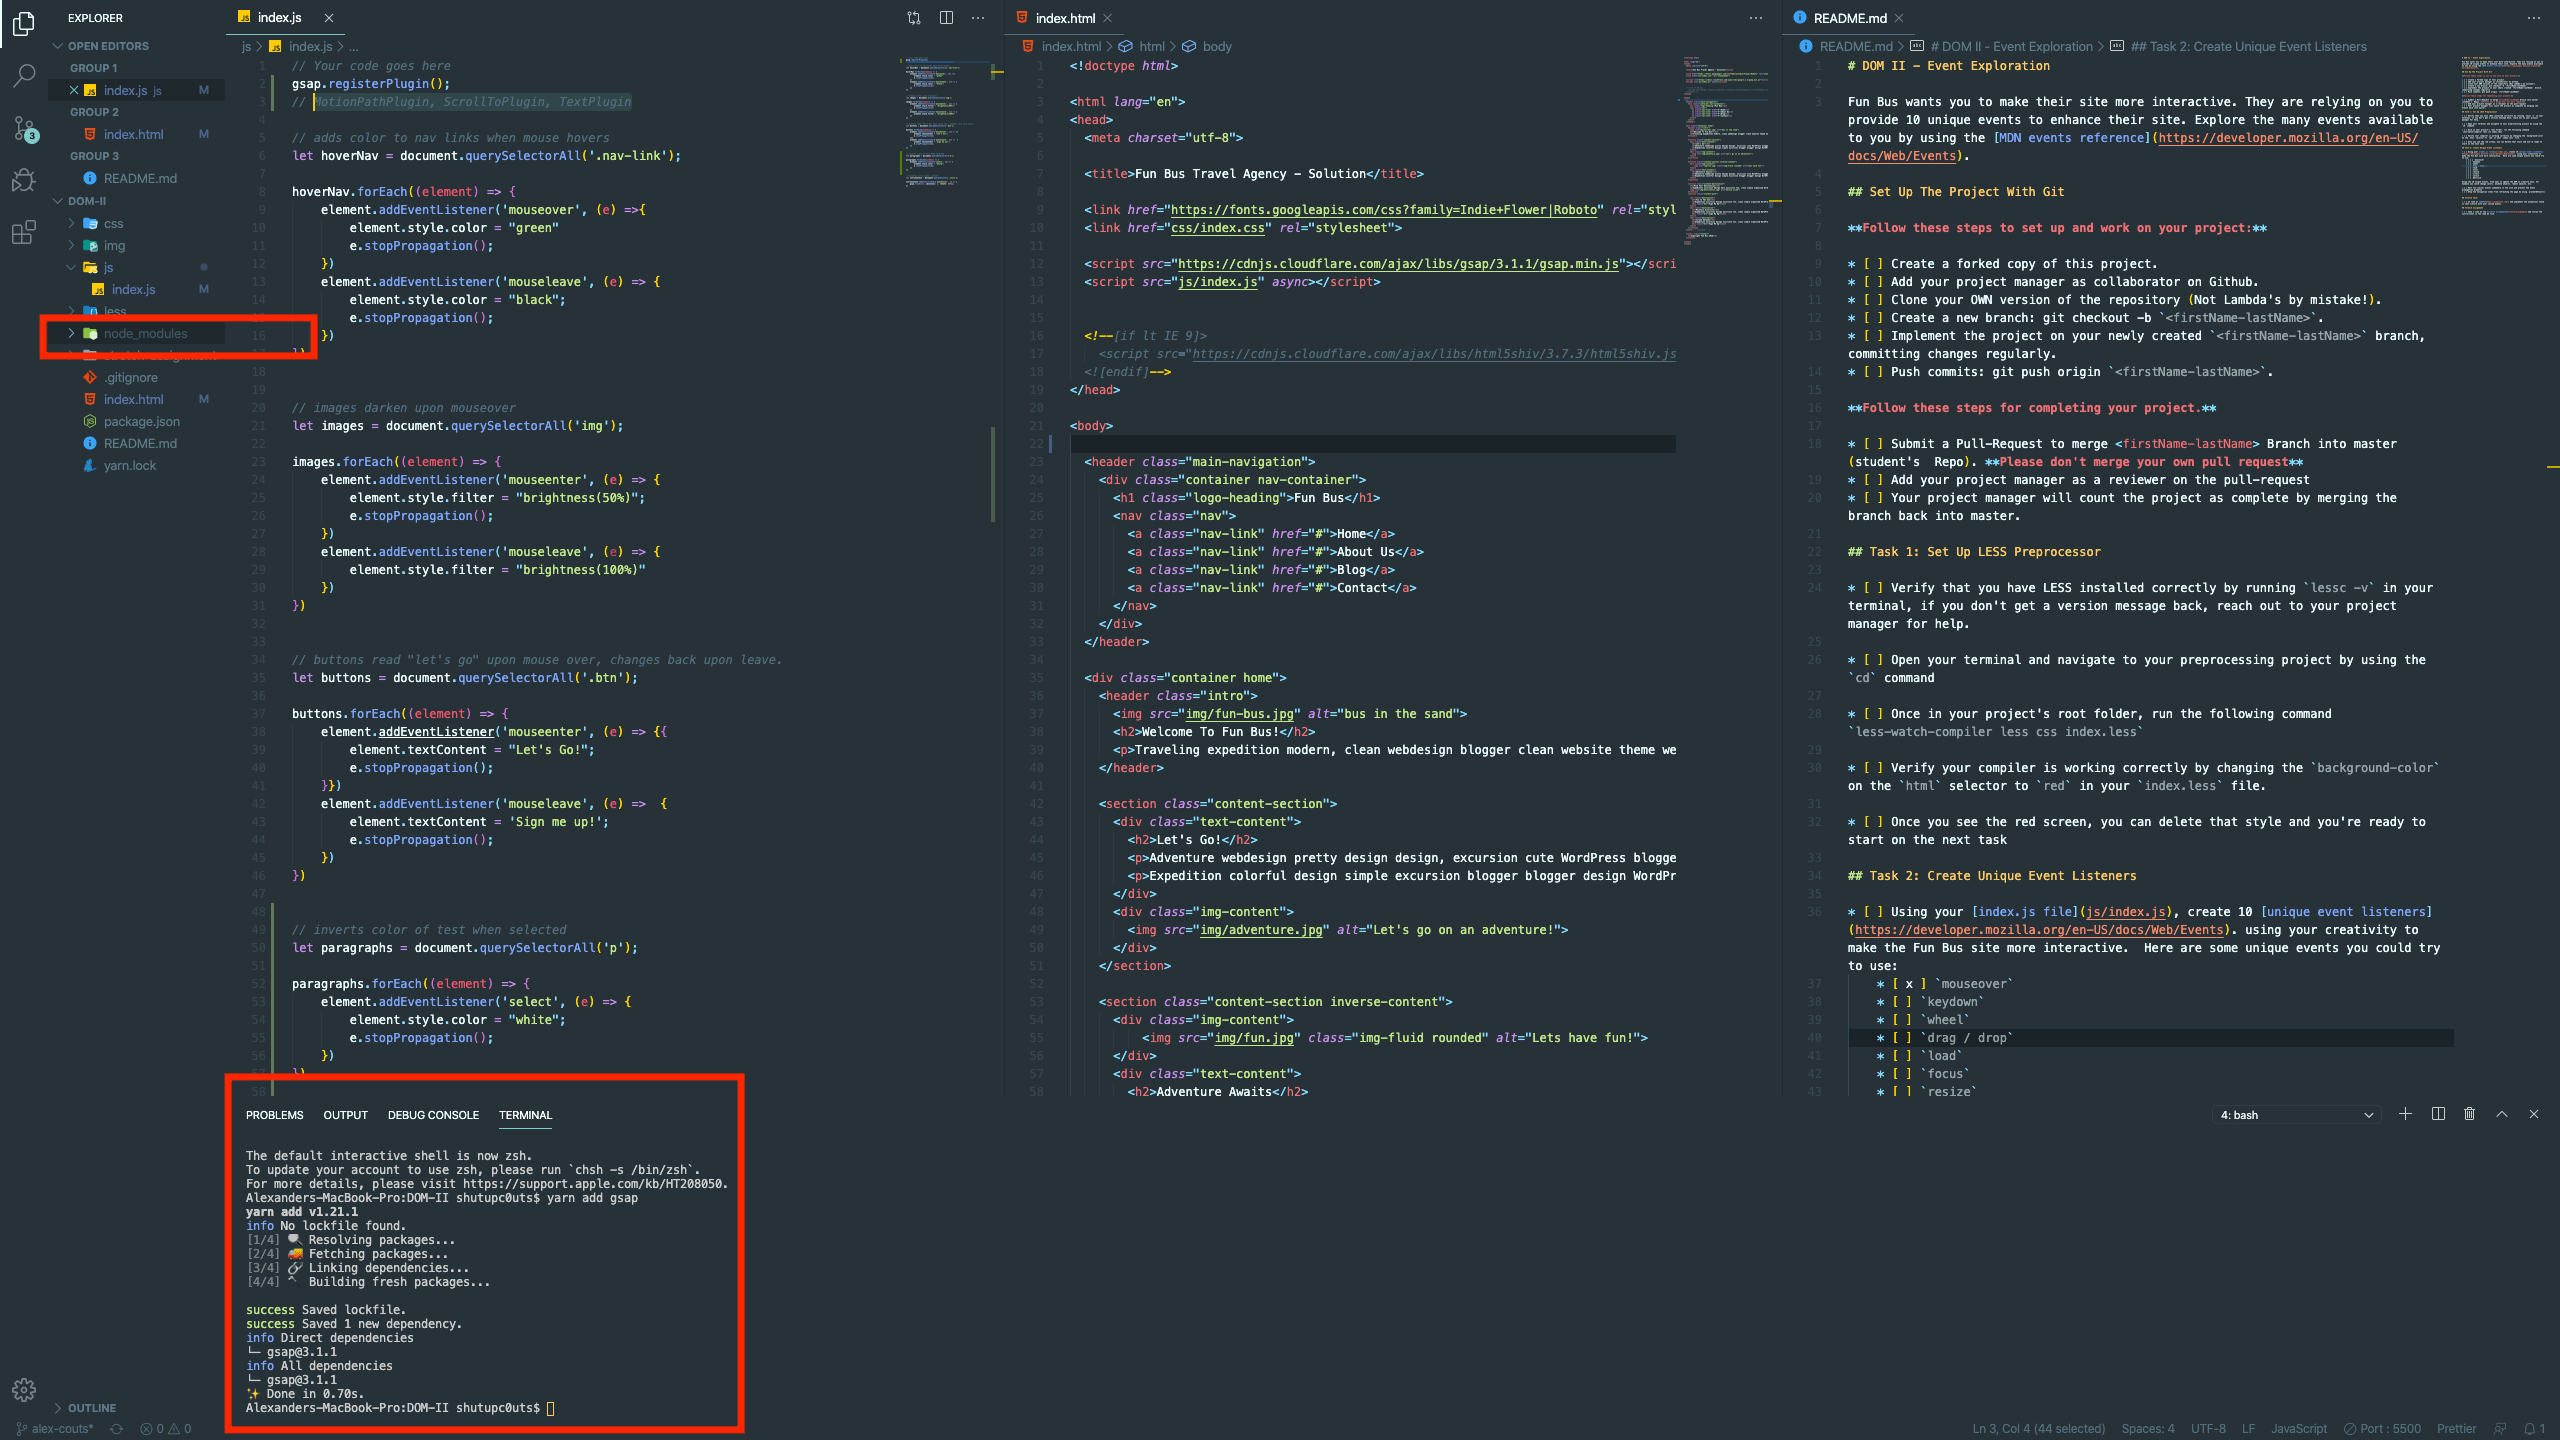Select the Search icon in activity bar

[x=24, y=76]
